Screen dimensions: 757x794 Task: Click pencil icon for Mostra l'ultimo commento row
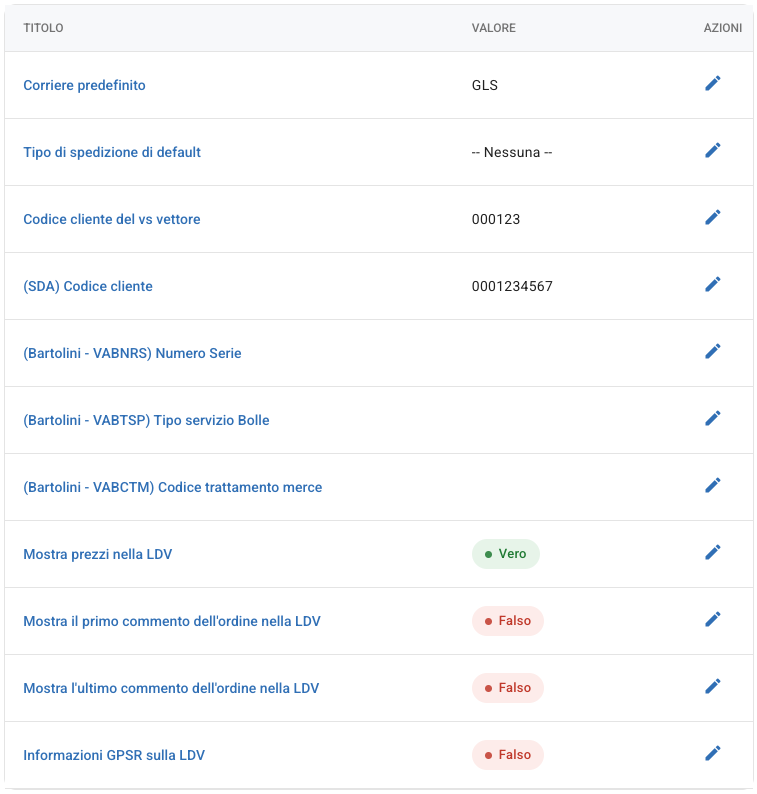tap(712, 687)
